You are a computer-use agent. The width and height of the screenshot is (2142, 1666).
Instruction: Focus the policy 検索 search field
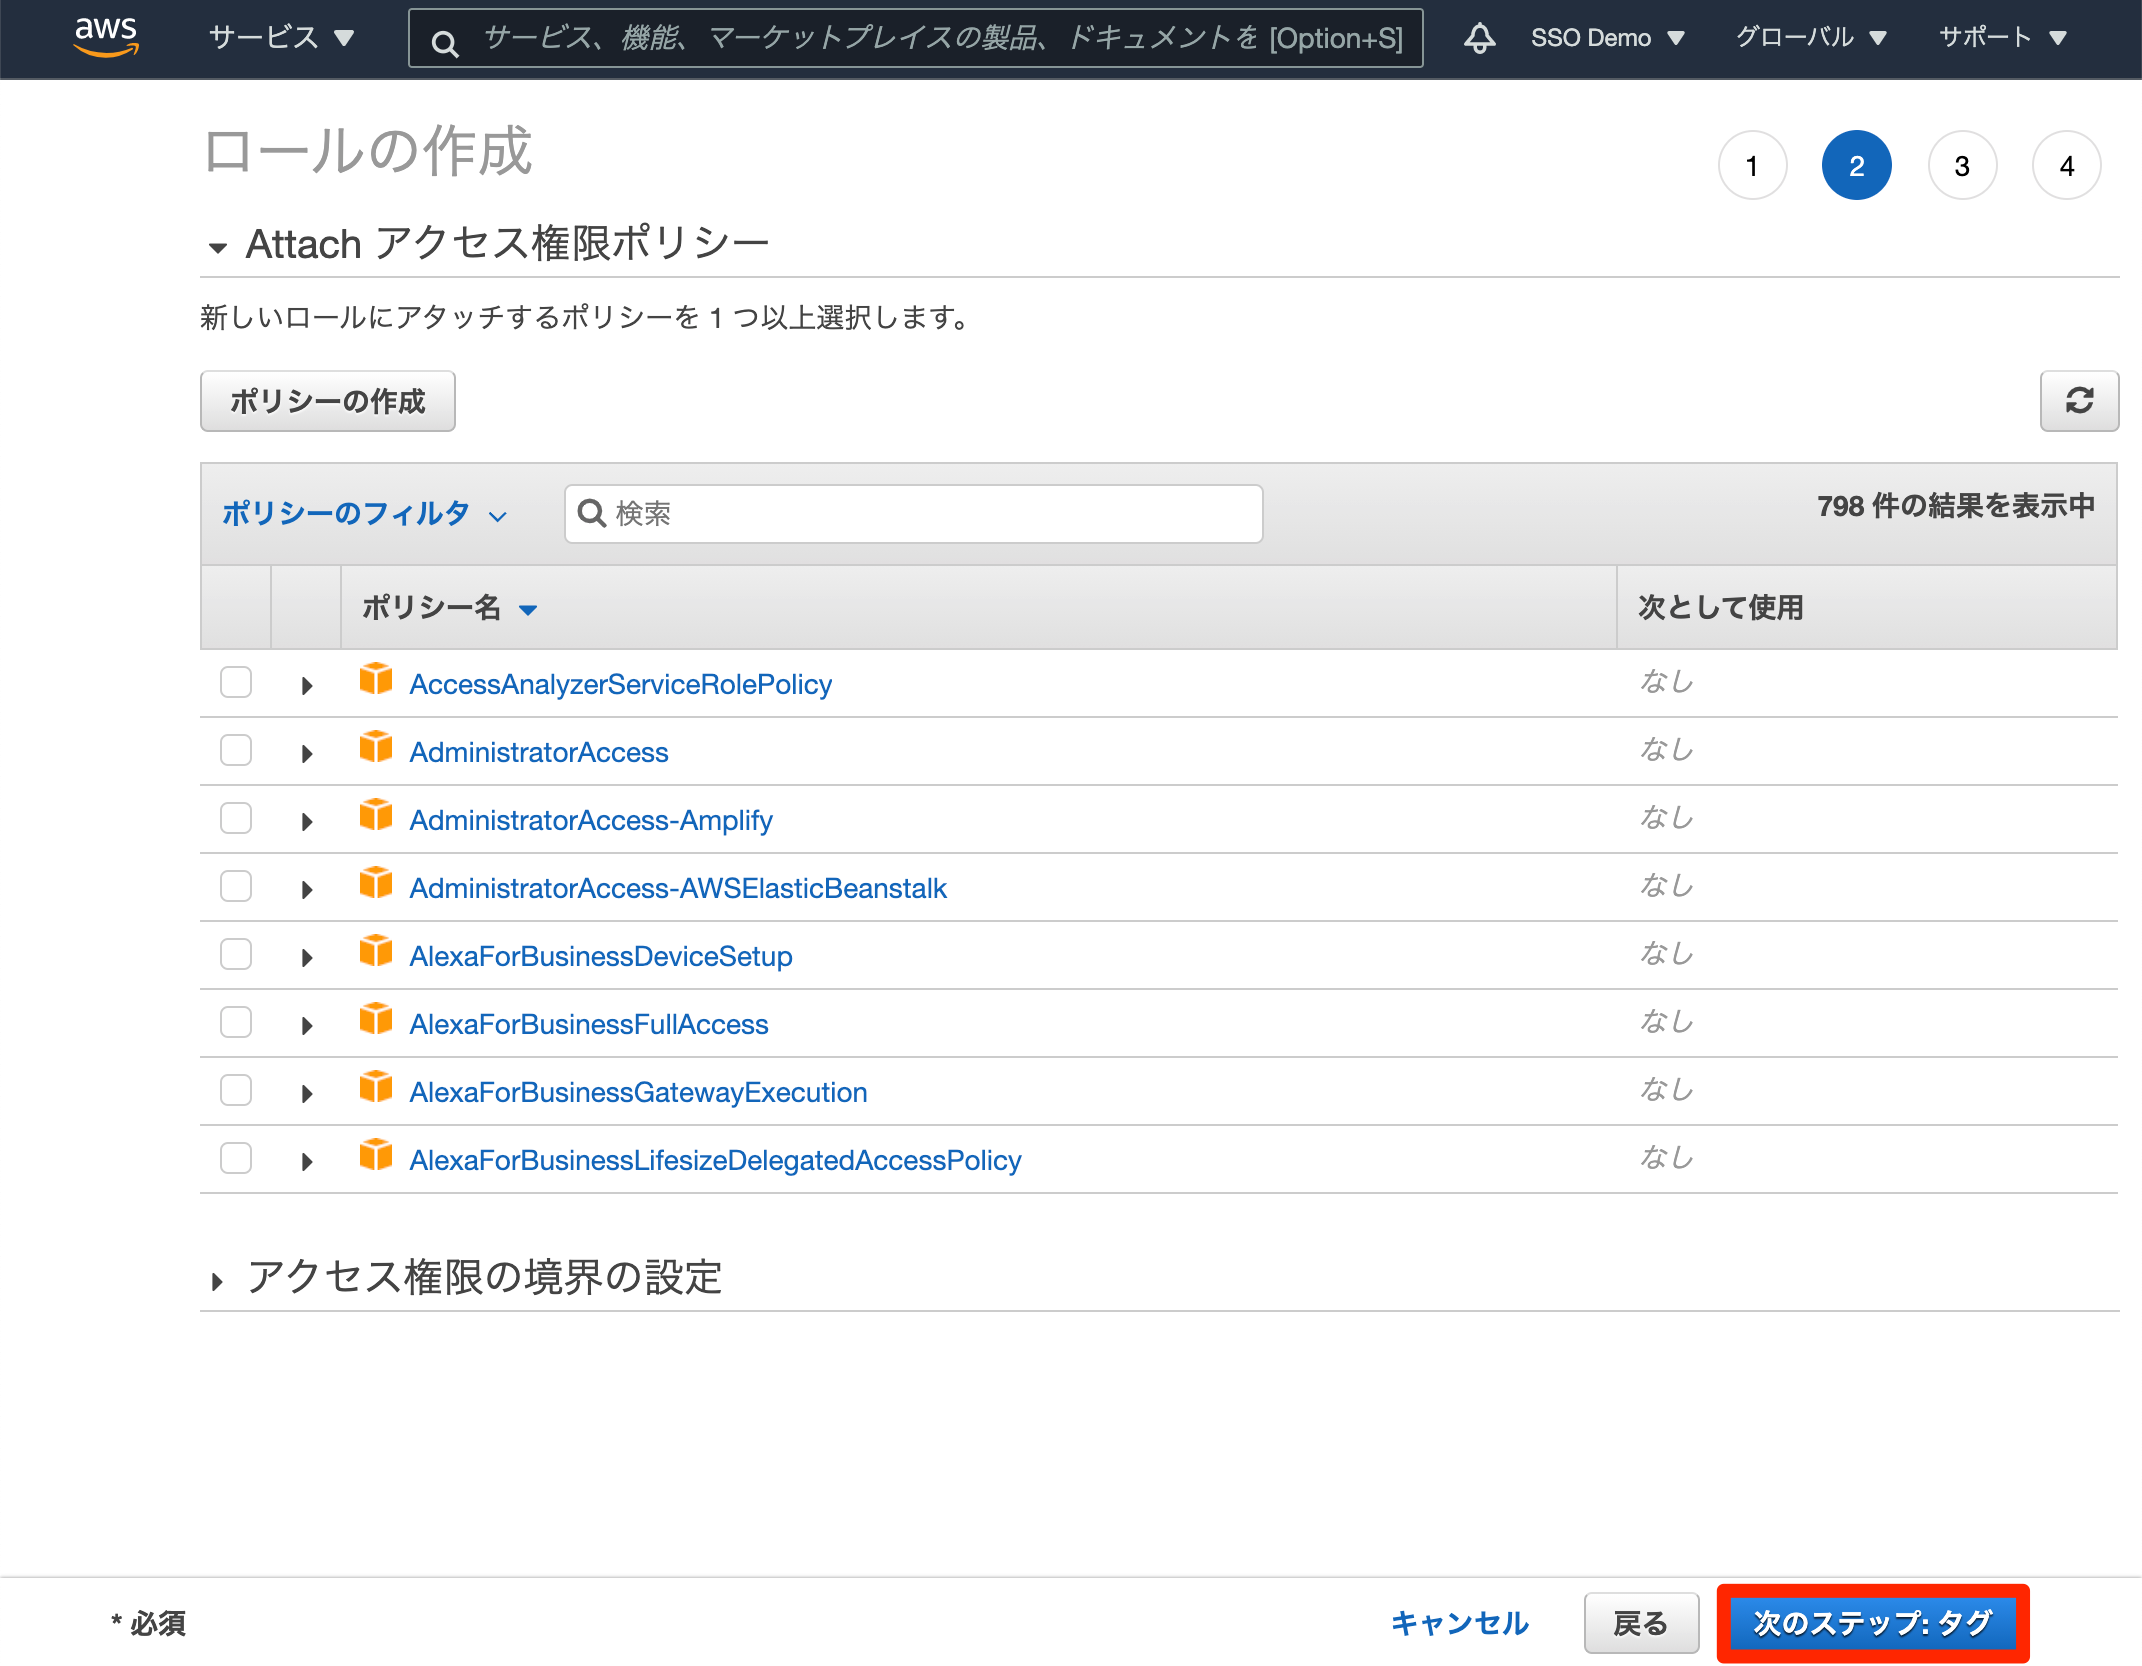click(913, 514)
